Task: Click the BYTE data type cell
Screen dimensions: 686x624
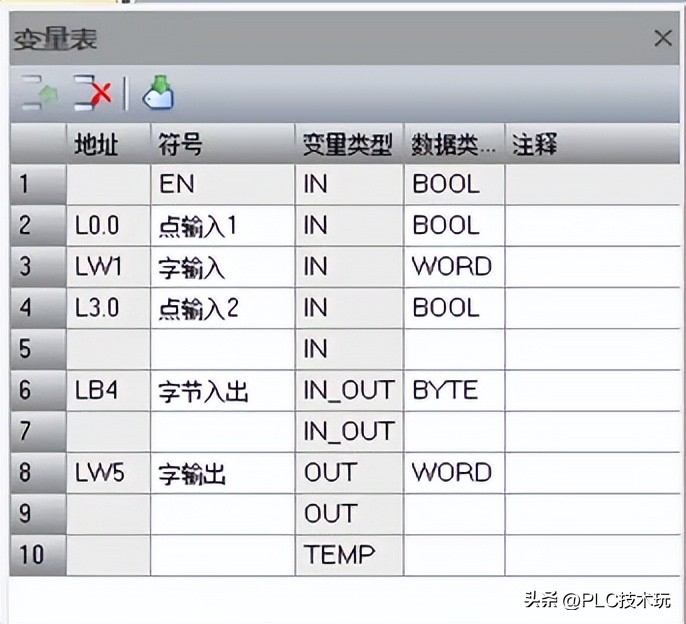Action: click(454, 390)
